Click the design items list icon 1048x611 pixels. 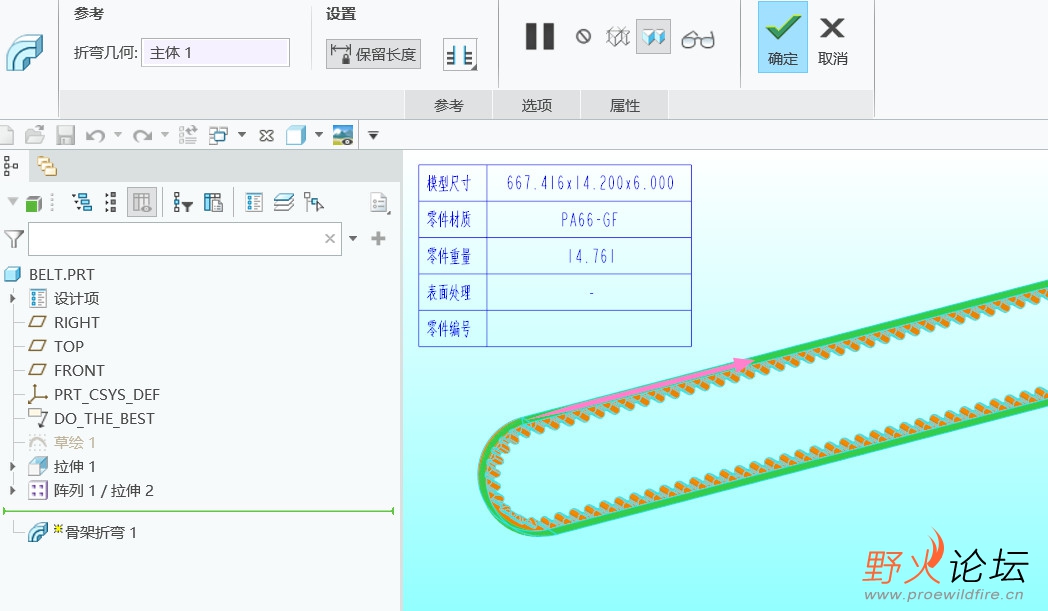pyautogui.click(x=254, y=203)
